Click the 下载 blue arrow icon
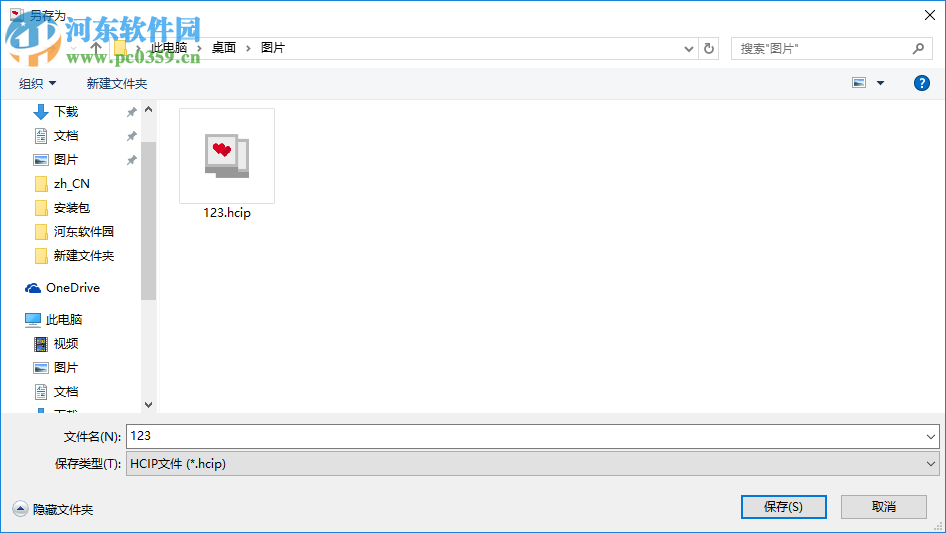 coord(40,112)
